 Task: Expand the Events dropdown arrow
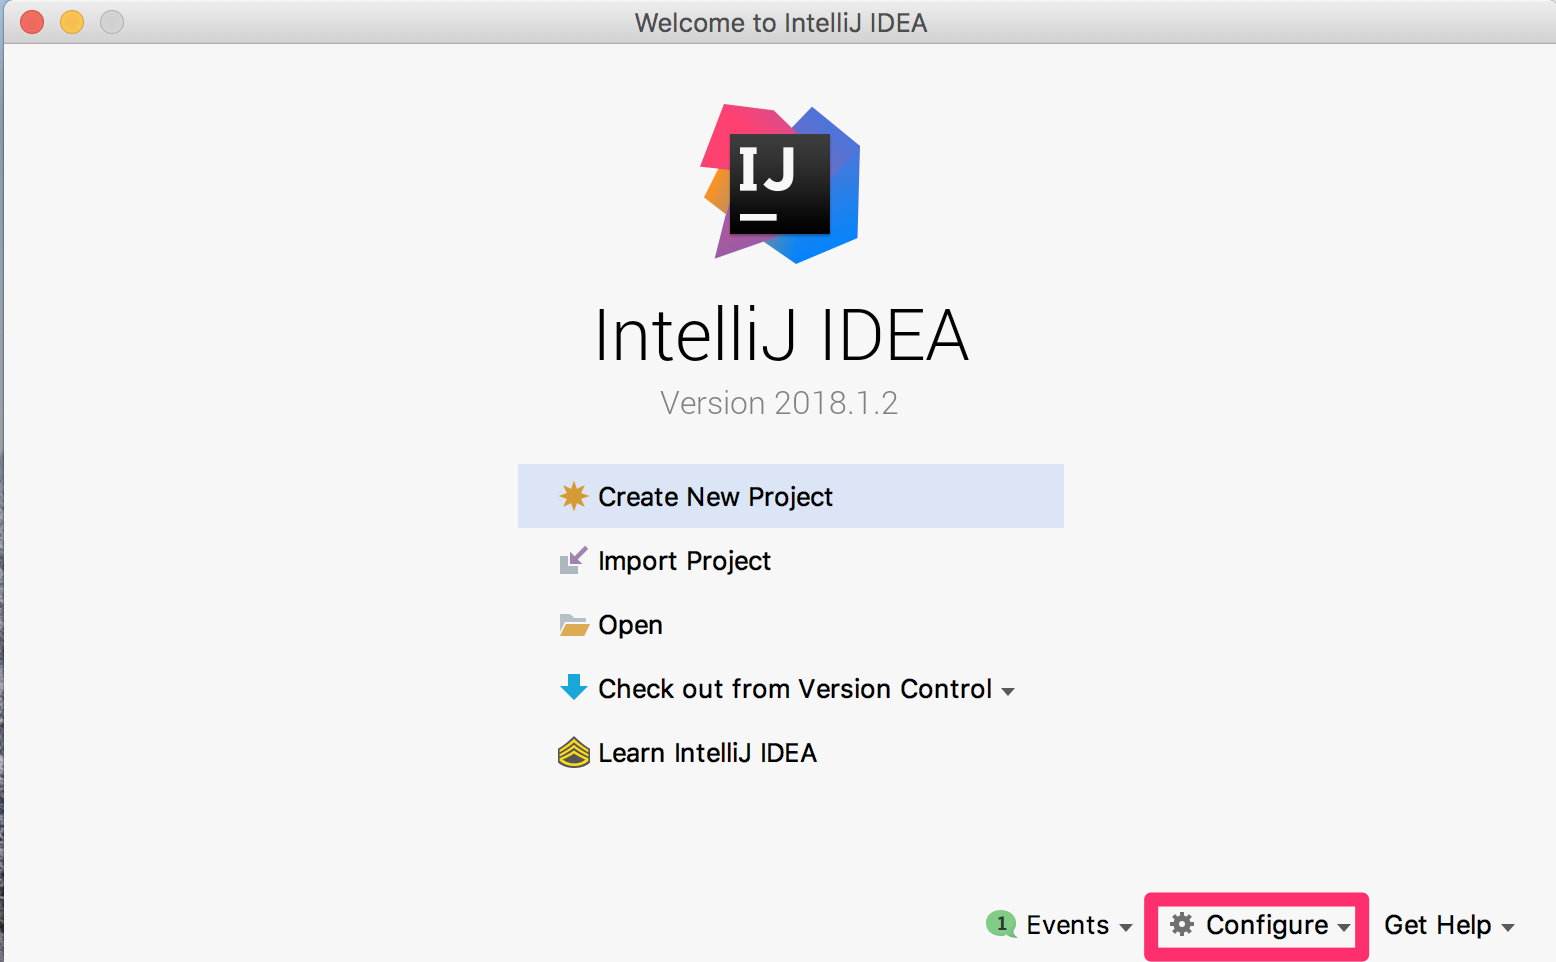(1127, 927)
